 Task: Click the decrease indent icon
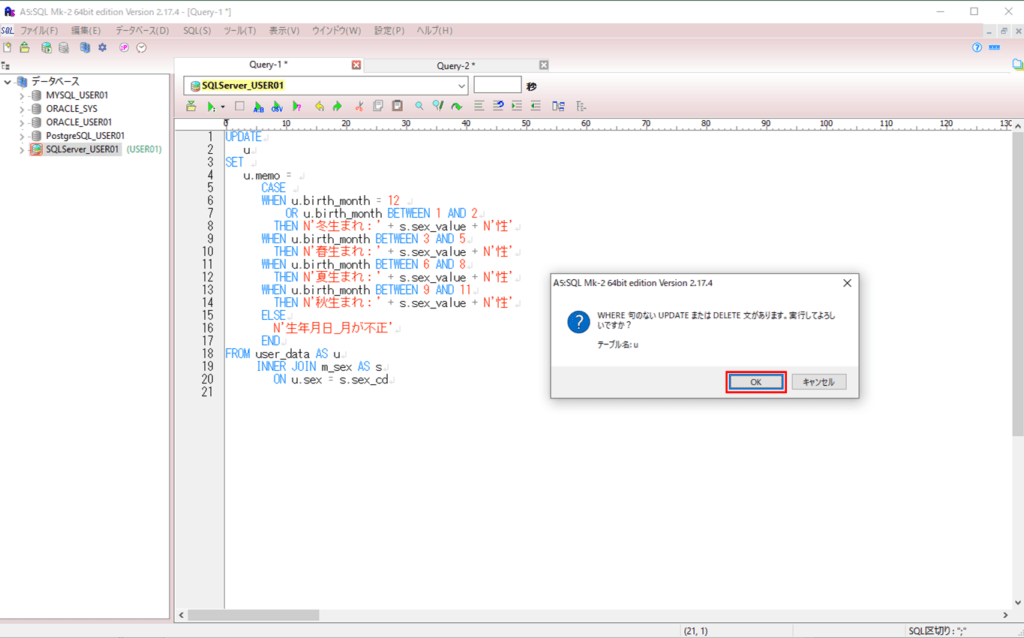[x=536, y=106]
